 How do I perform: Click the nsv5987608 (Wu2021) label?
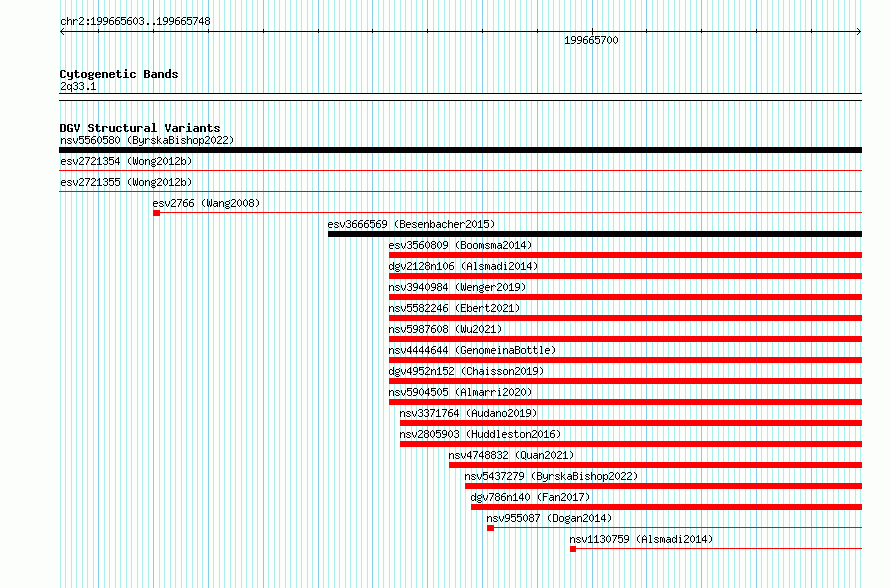[446, 329]
